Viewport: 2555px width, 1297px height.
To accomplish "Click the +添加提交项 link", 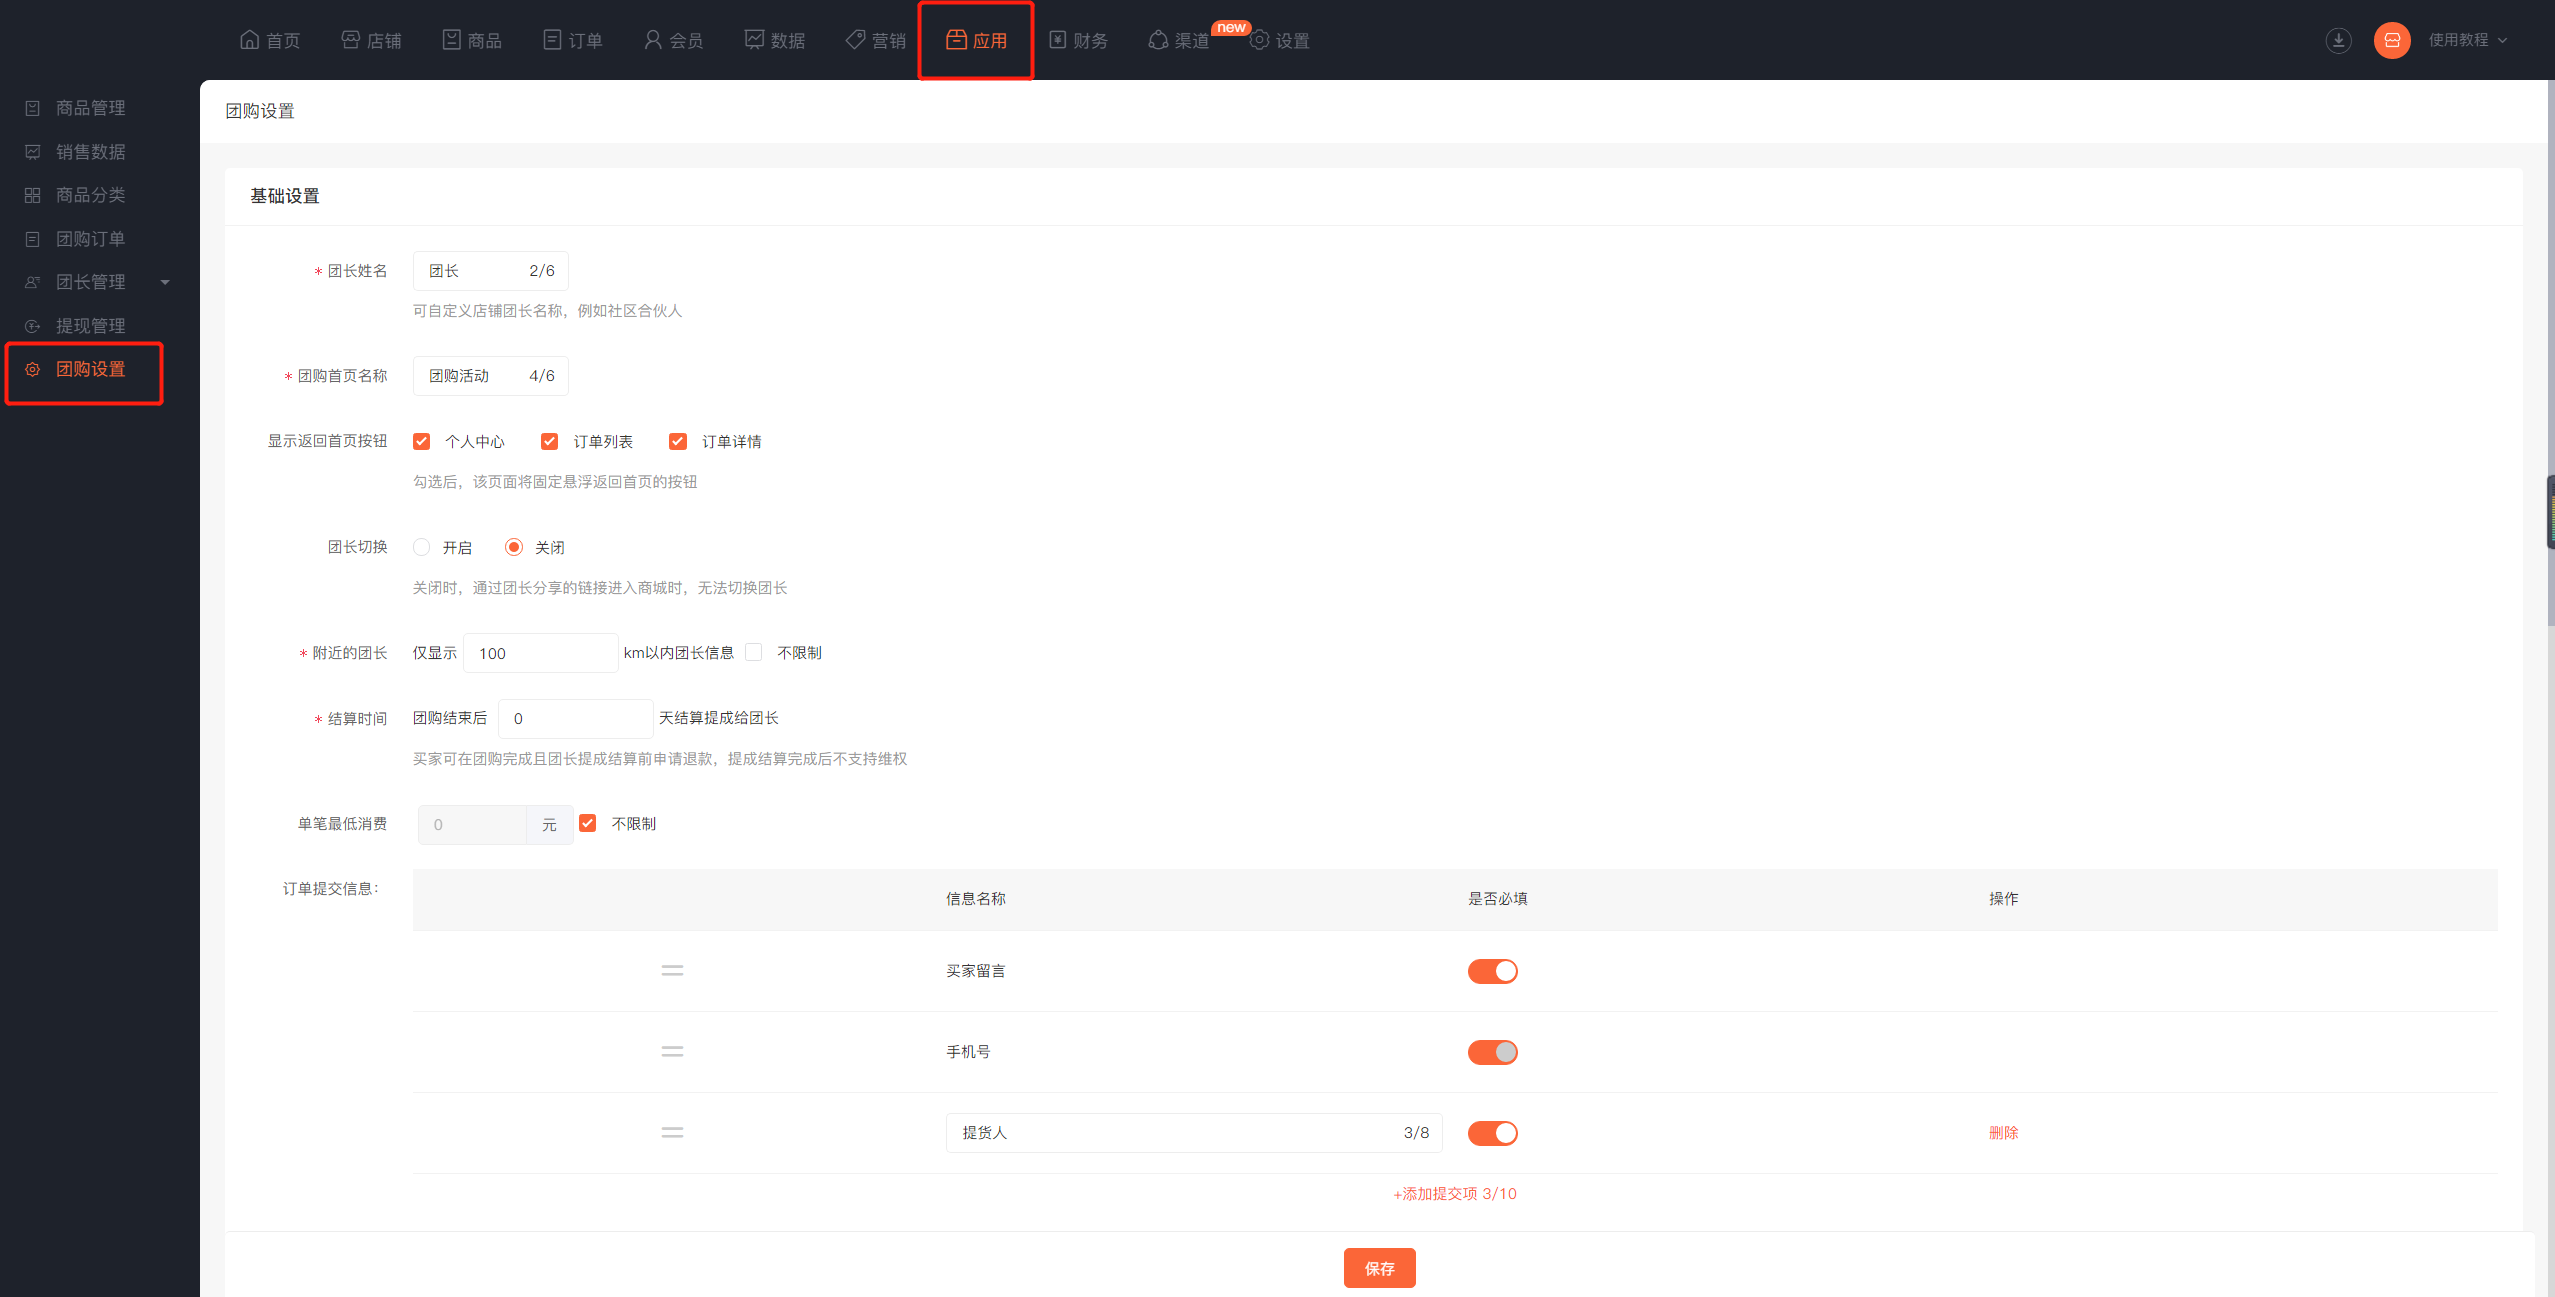I will pos(1454,1193).
